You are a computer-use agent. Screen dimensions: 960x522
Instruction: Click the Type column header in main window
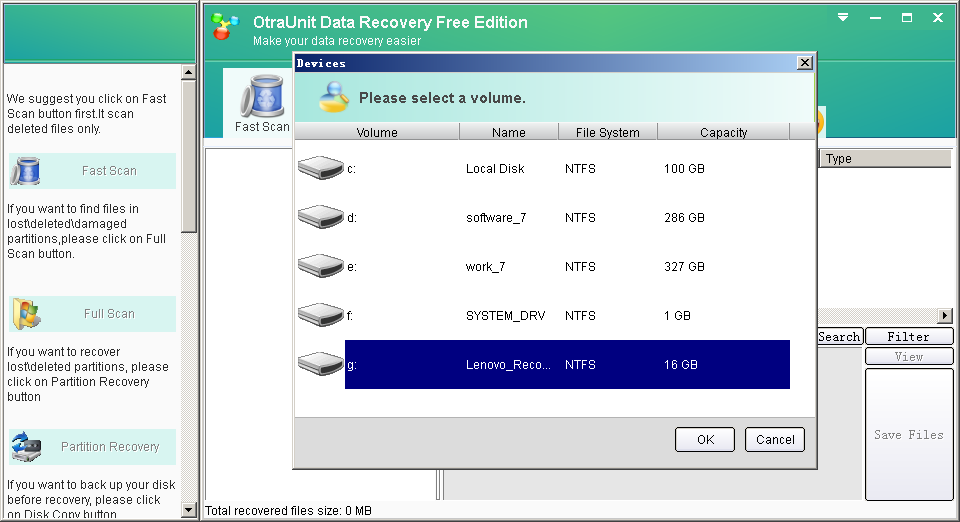point(885,158)
